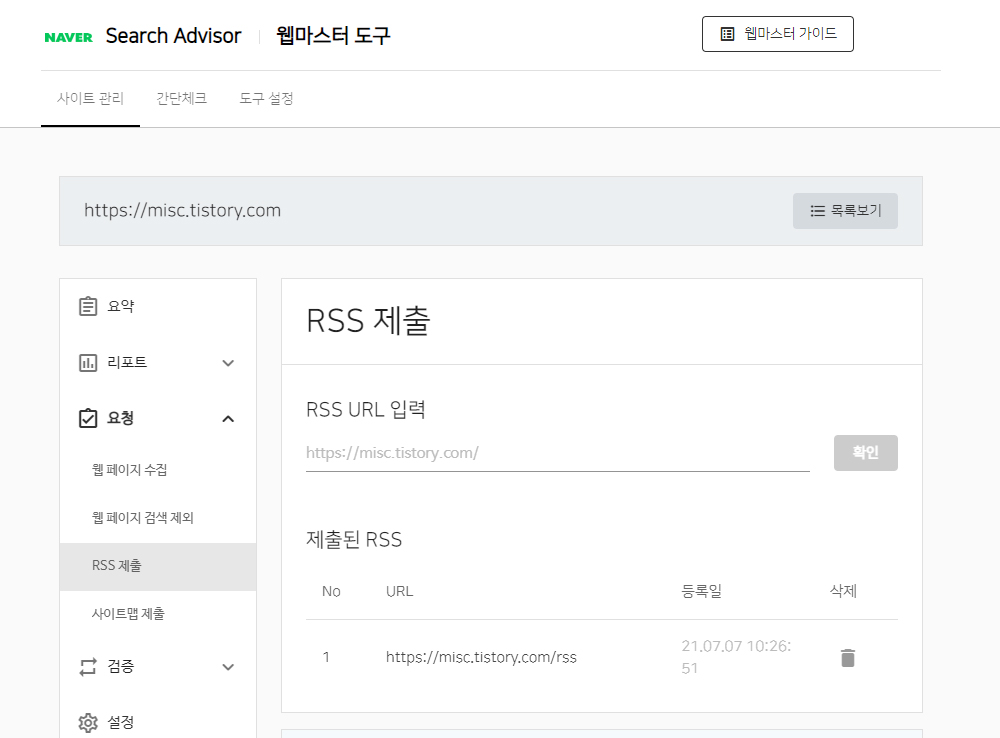Viewport: 1000px width, 738px height.
Task: Click the RSS 제출 page heading
Action: pos(368,320)
